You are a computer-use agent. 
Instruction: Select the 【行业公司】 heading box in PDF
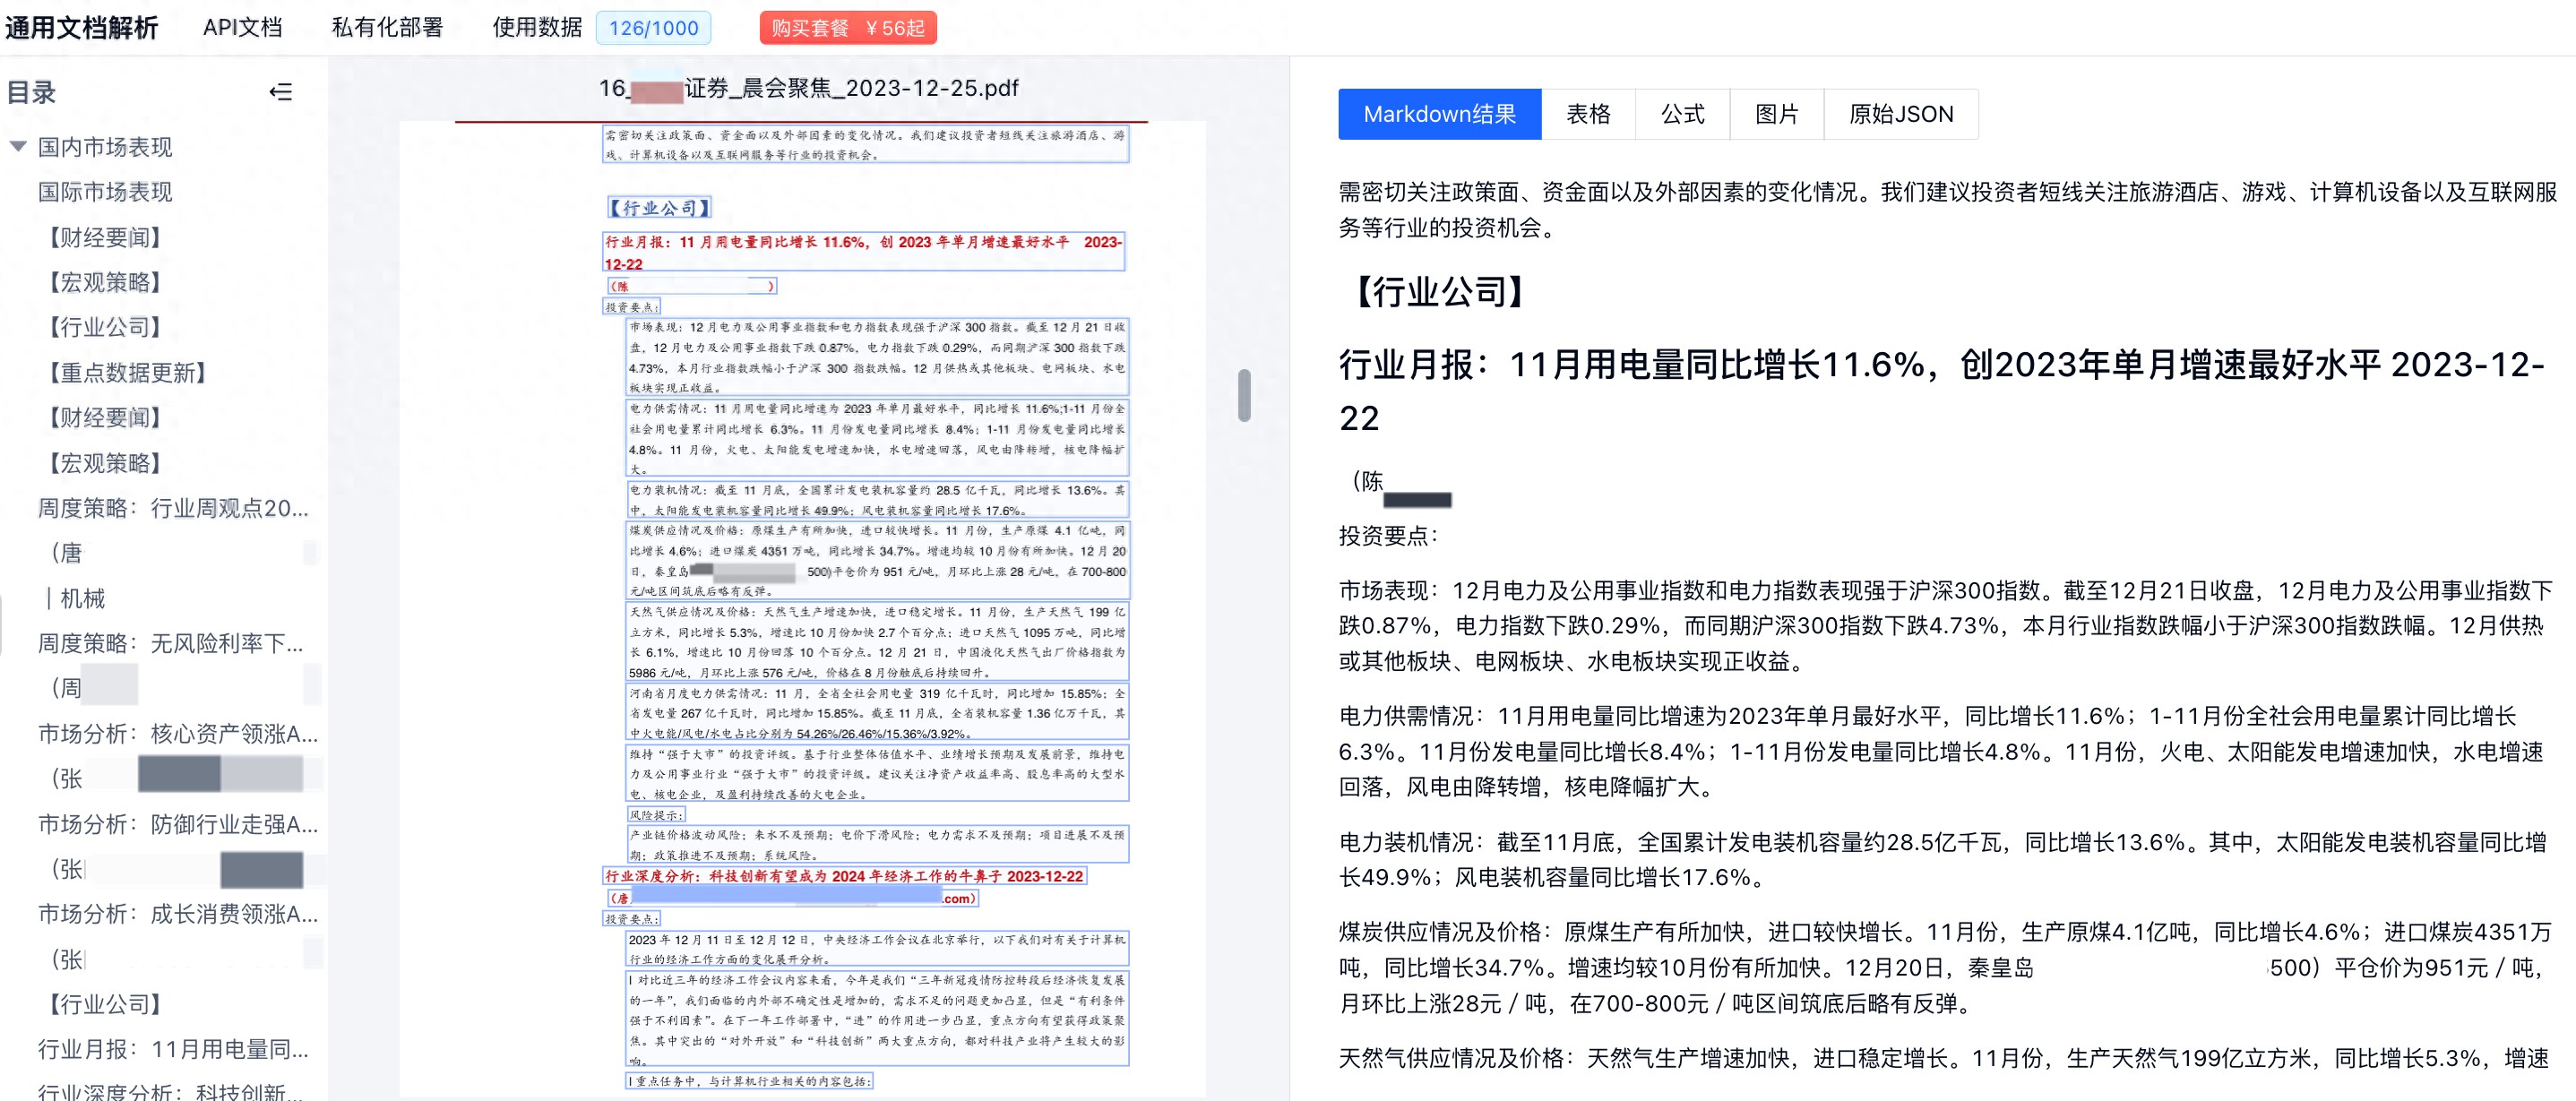[659, 208]
